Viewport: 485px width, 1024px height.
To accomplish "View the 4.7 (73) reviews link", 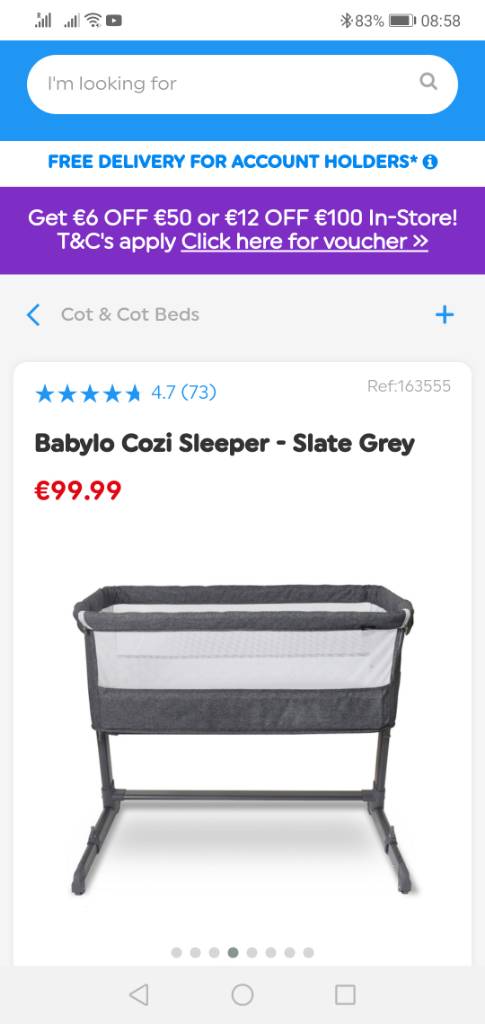I will (x=183, y=392).
